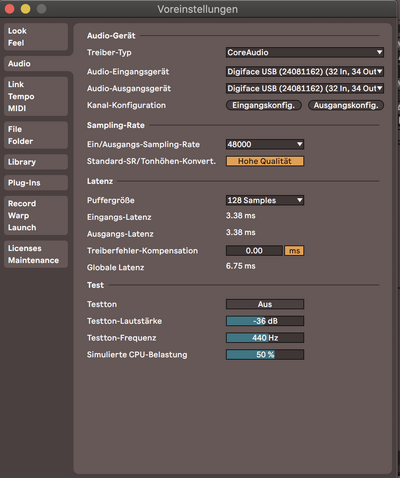Open the Look Feel preferences tab

[36, 37]
